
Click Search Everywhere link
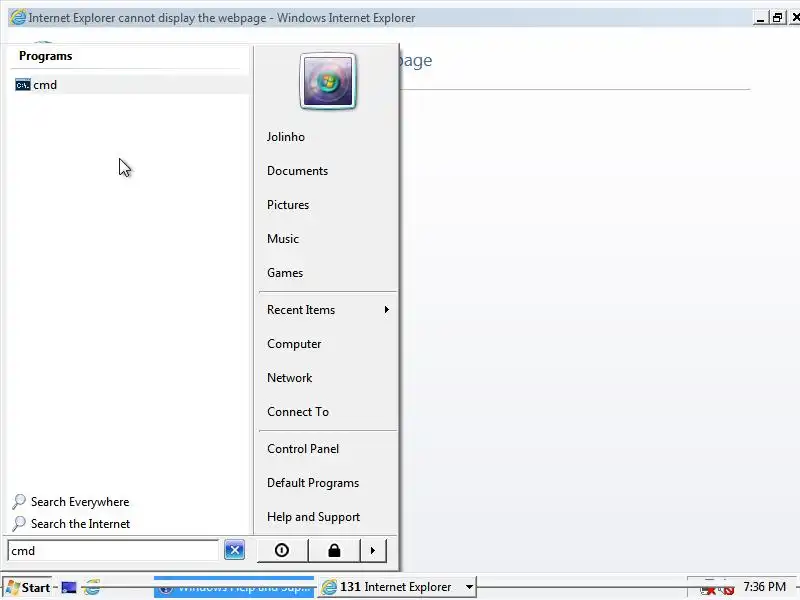80,502
